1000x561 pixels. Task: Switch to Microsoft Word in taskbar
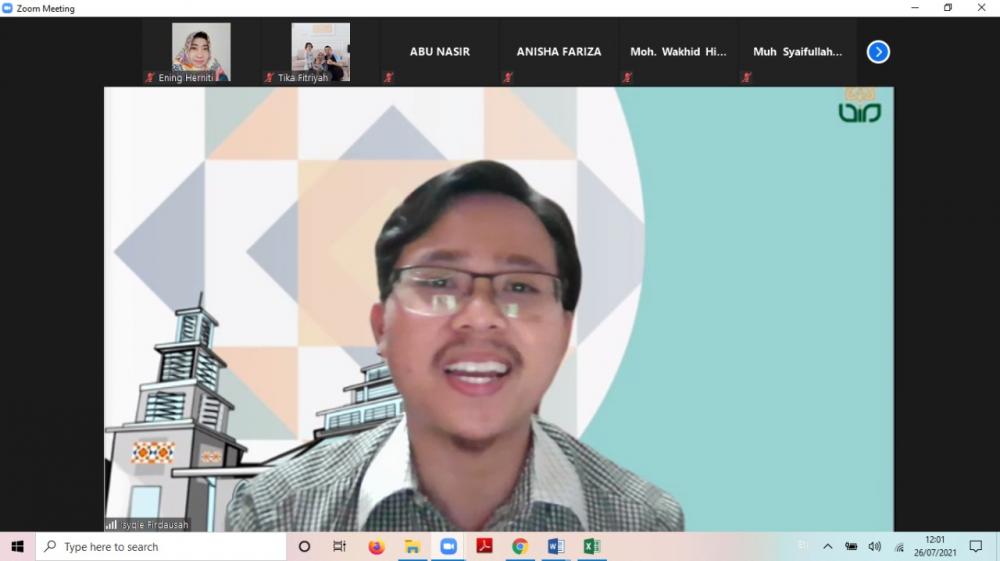pos(556,547)
